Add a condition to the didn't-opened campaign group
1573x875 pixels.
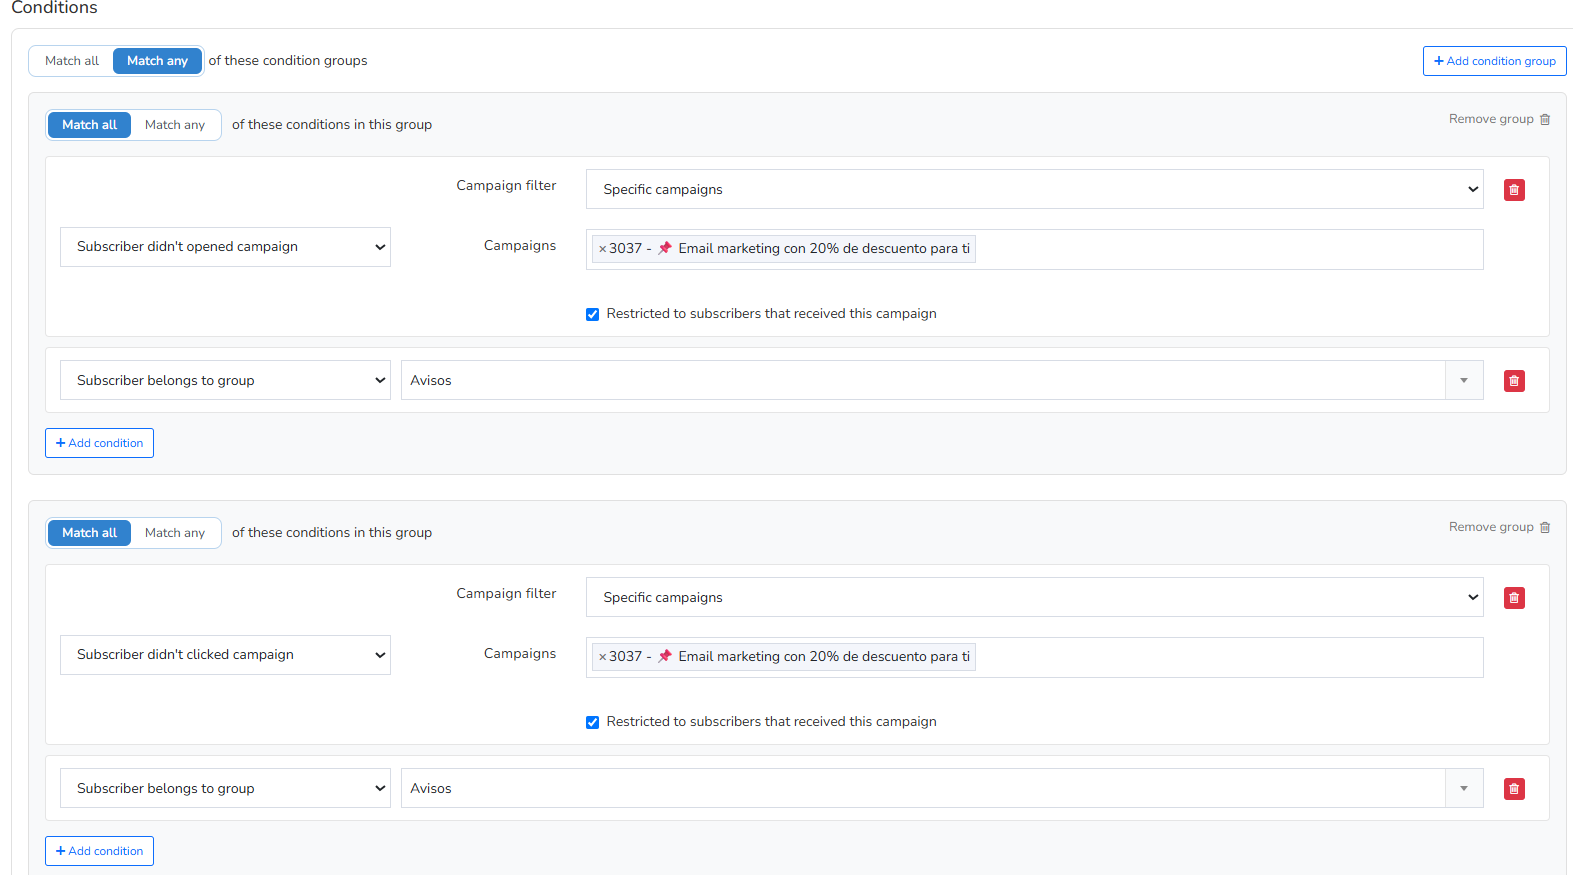(99, 443)
